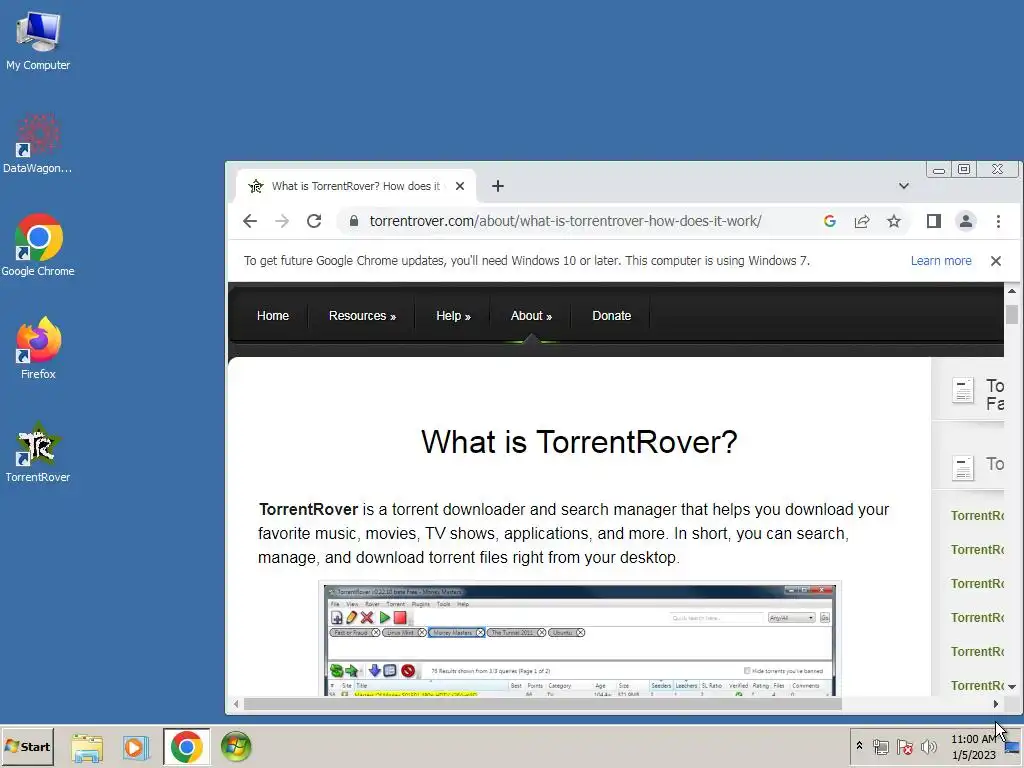This screenshot has height=768, width=1024.
Task: Launch Google Chrome desktop shortcut
Action: click(38, 246)
